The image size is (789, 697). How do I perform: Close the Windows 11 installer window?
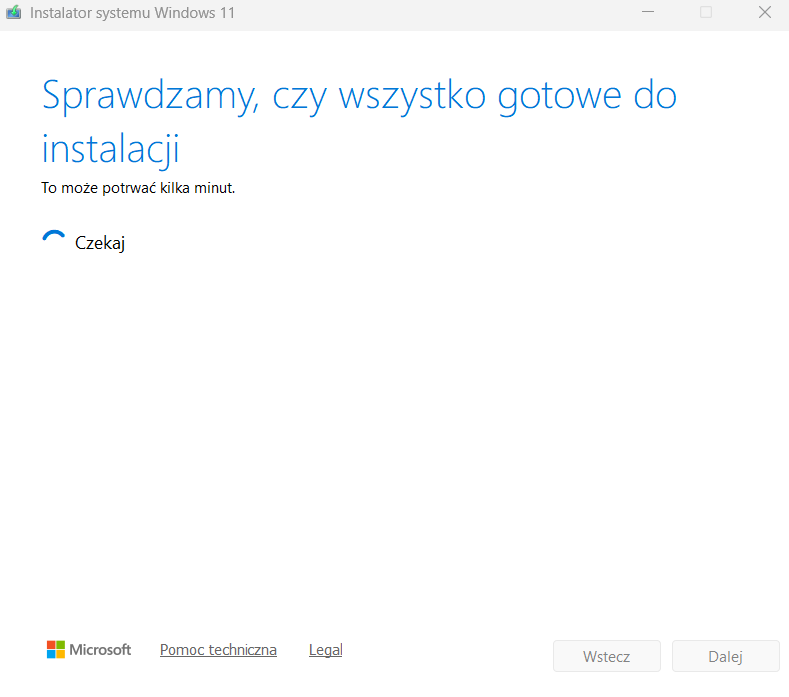[x=765, y=12]
